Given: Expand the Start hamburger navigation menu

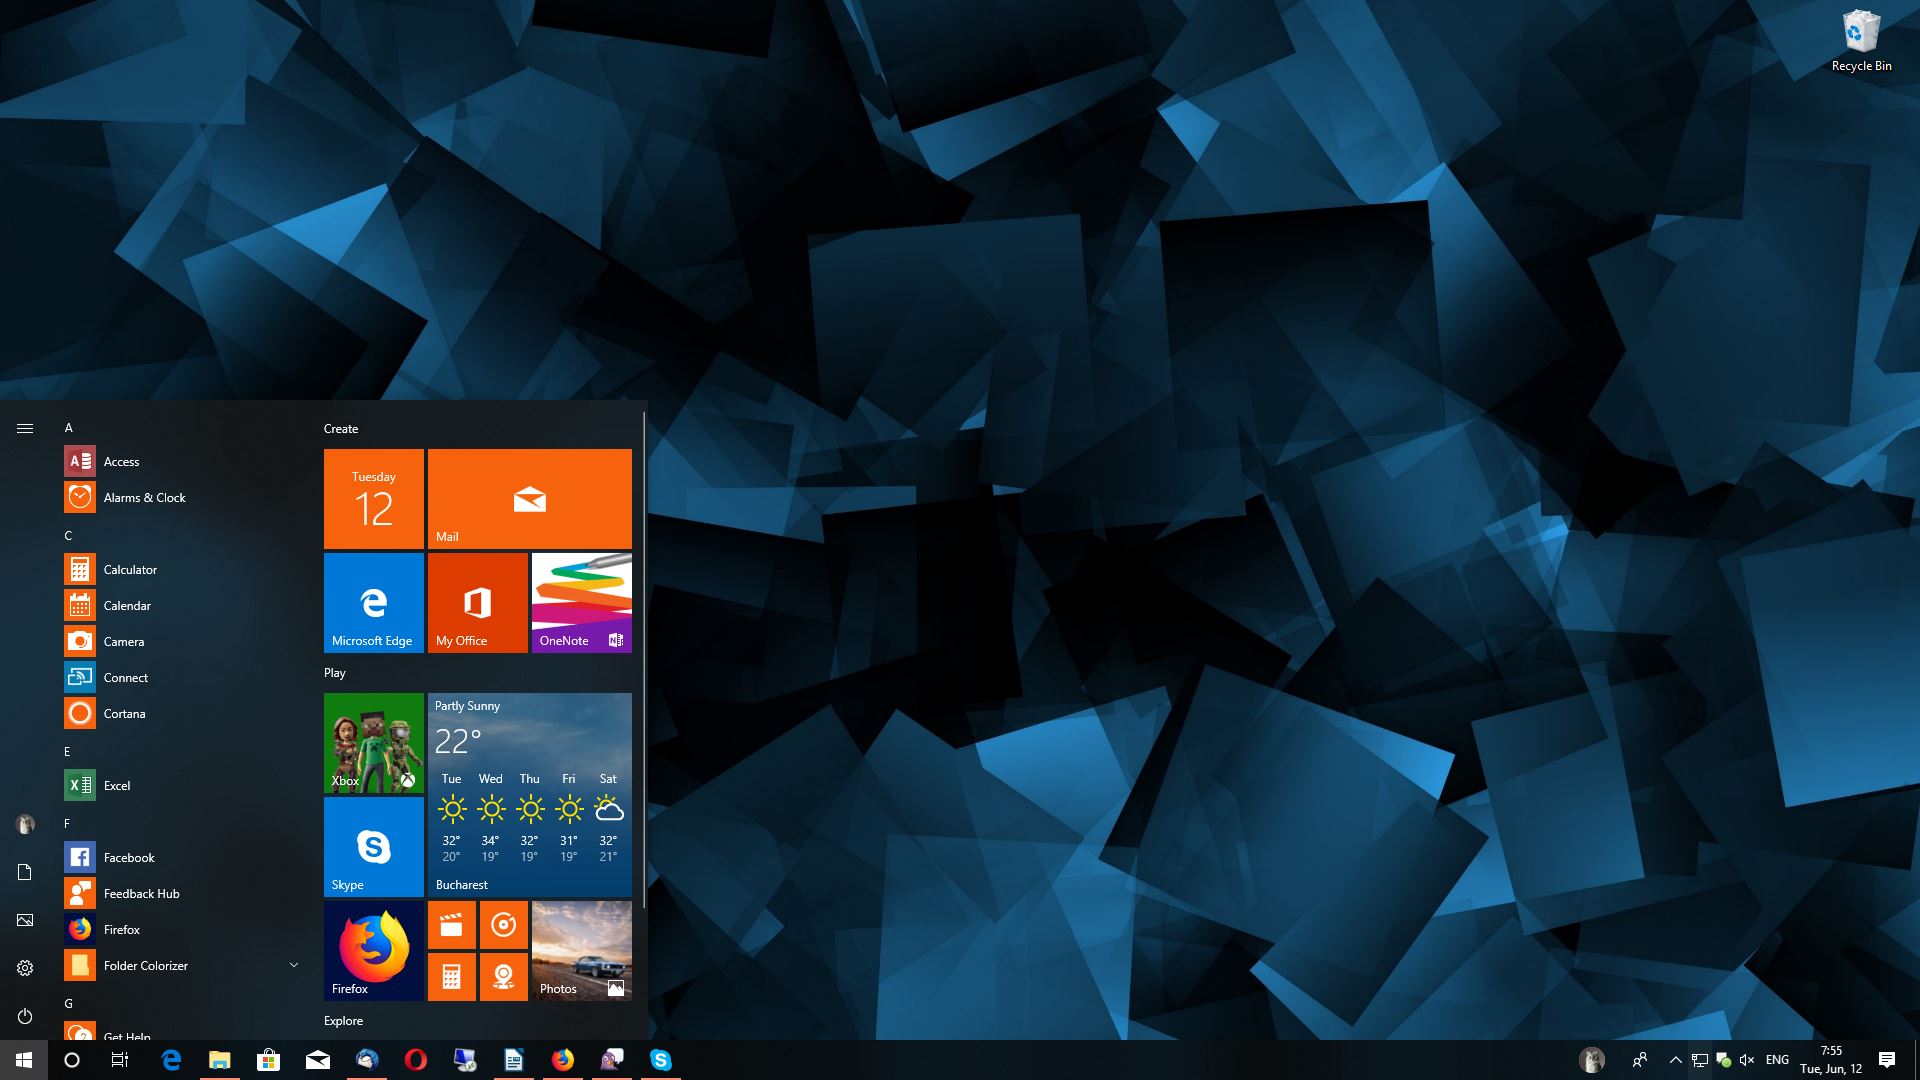Looking at the screenshot, I should 25,428.
